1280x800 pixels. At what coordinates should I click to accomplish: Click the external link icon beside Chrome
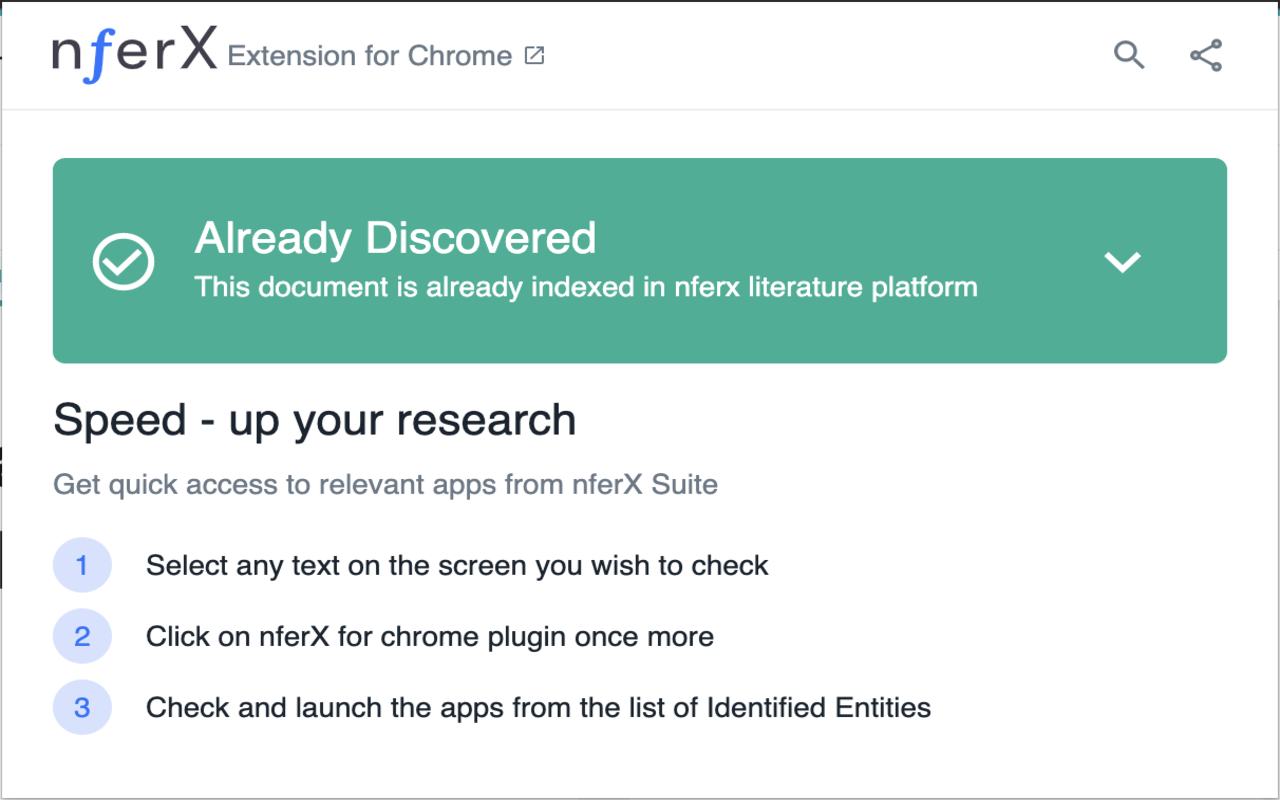[x=535, y=56]
